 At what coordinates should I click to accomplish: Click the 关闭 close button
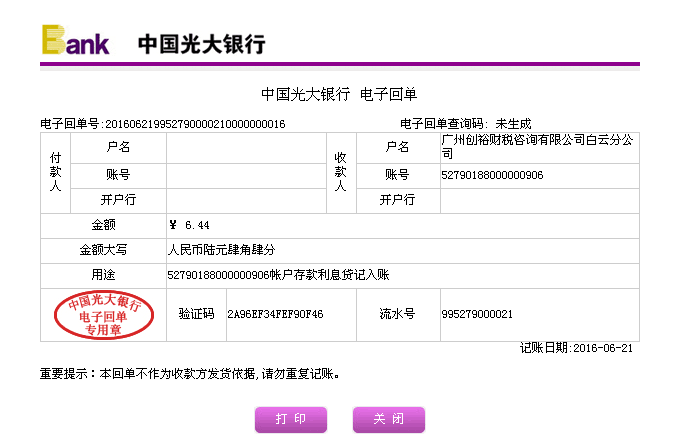(389, 419)
